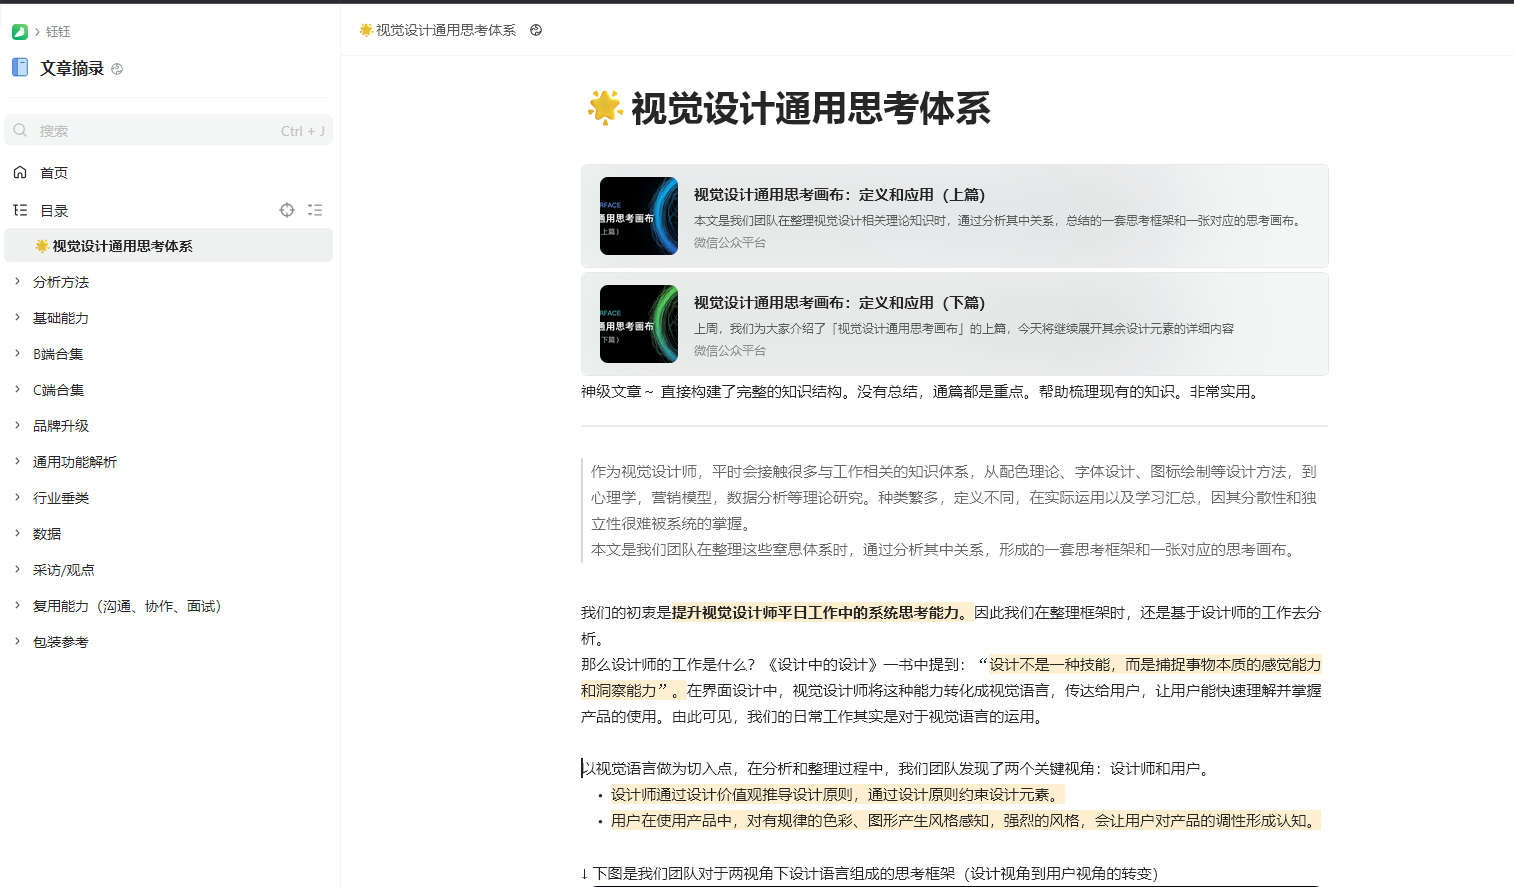This screenshot has width=1514, height=887.
Task: Click the magnifier search icon
Action: tap(20, 130)
